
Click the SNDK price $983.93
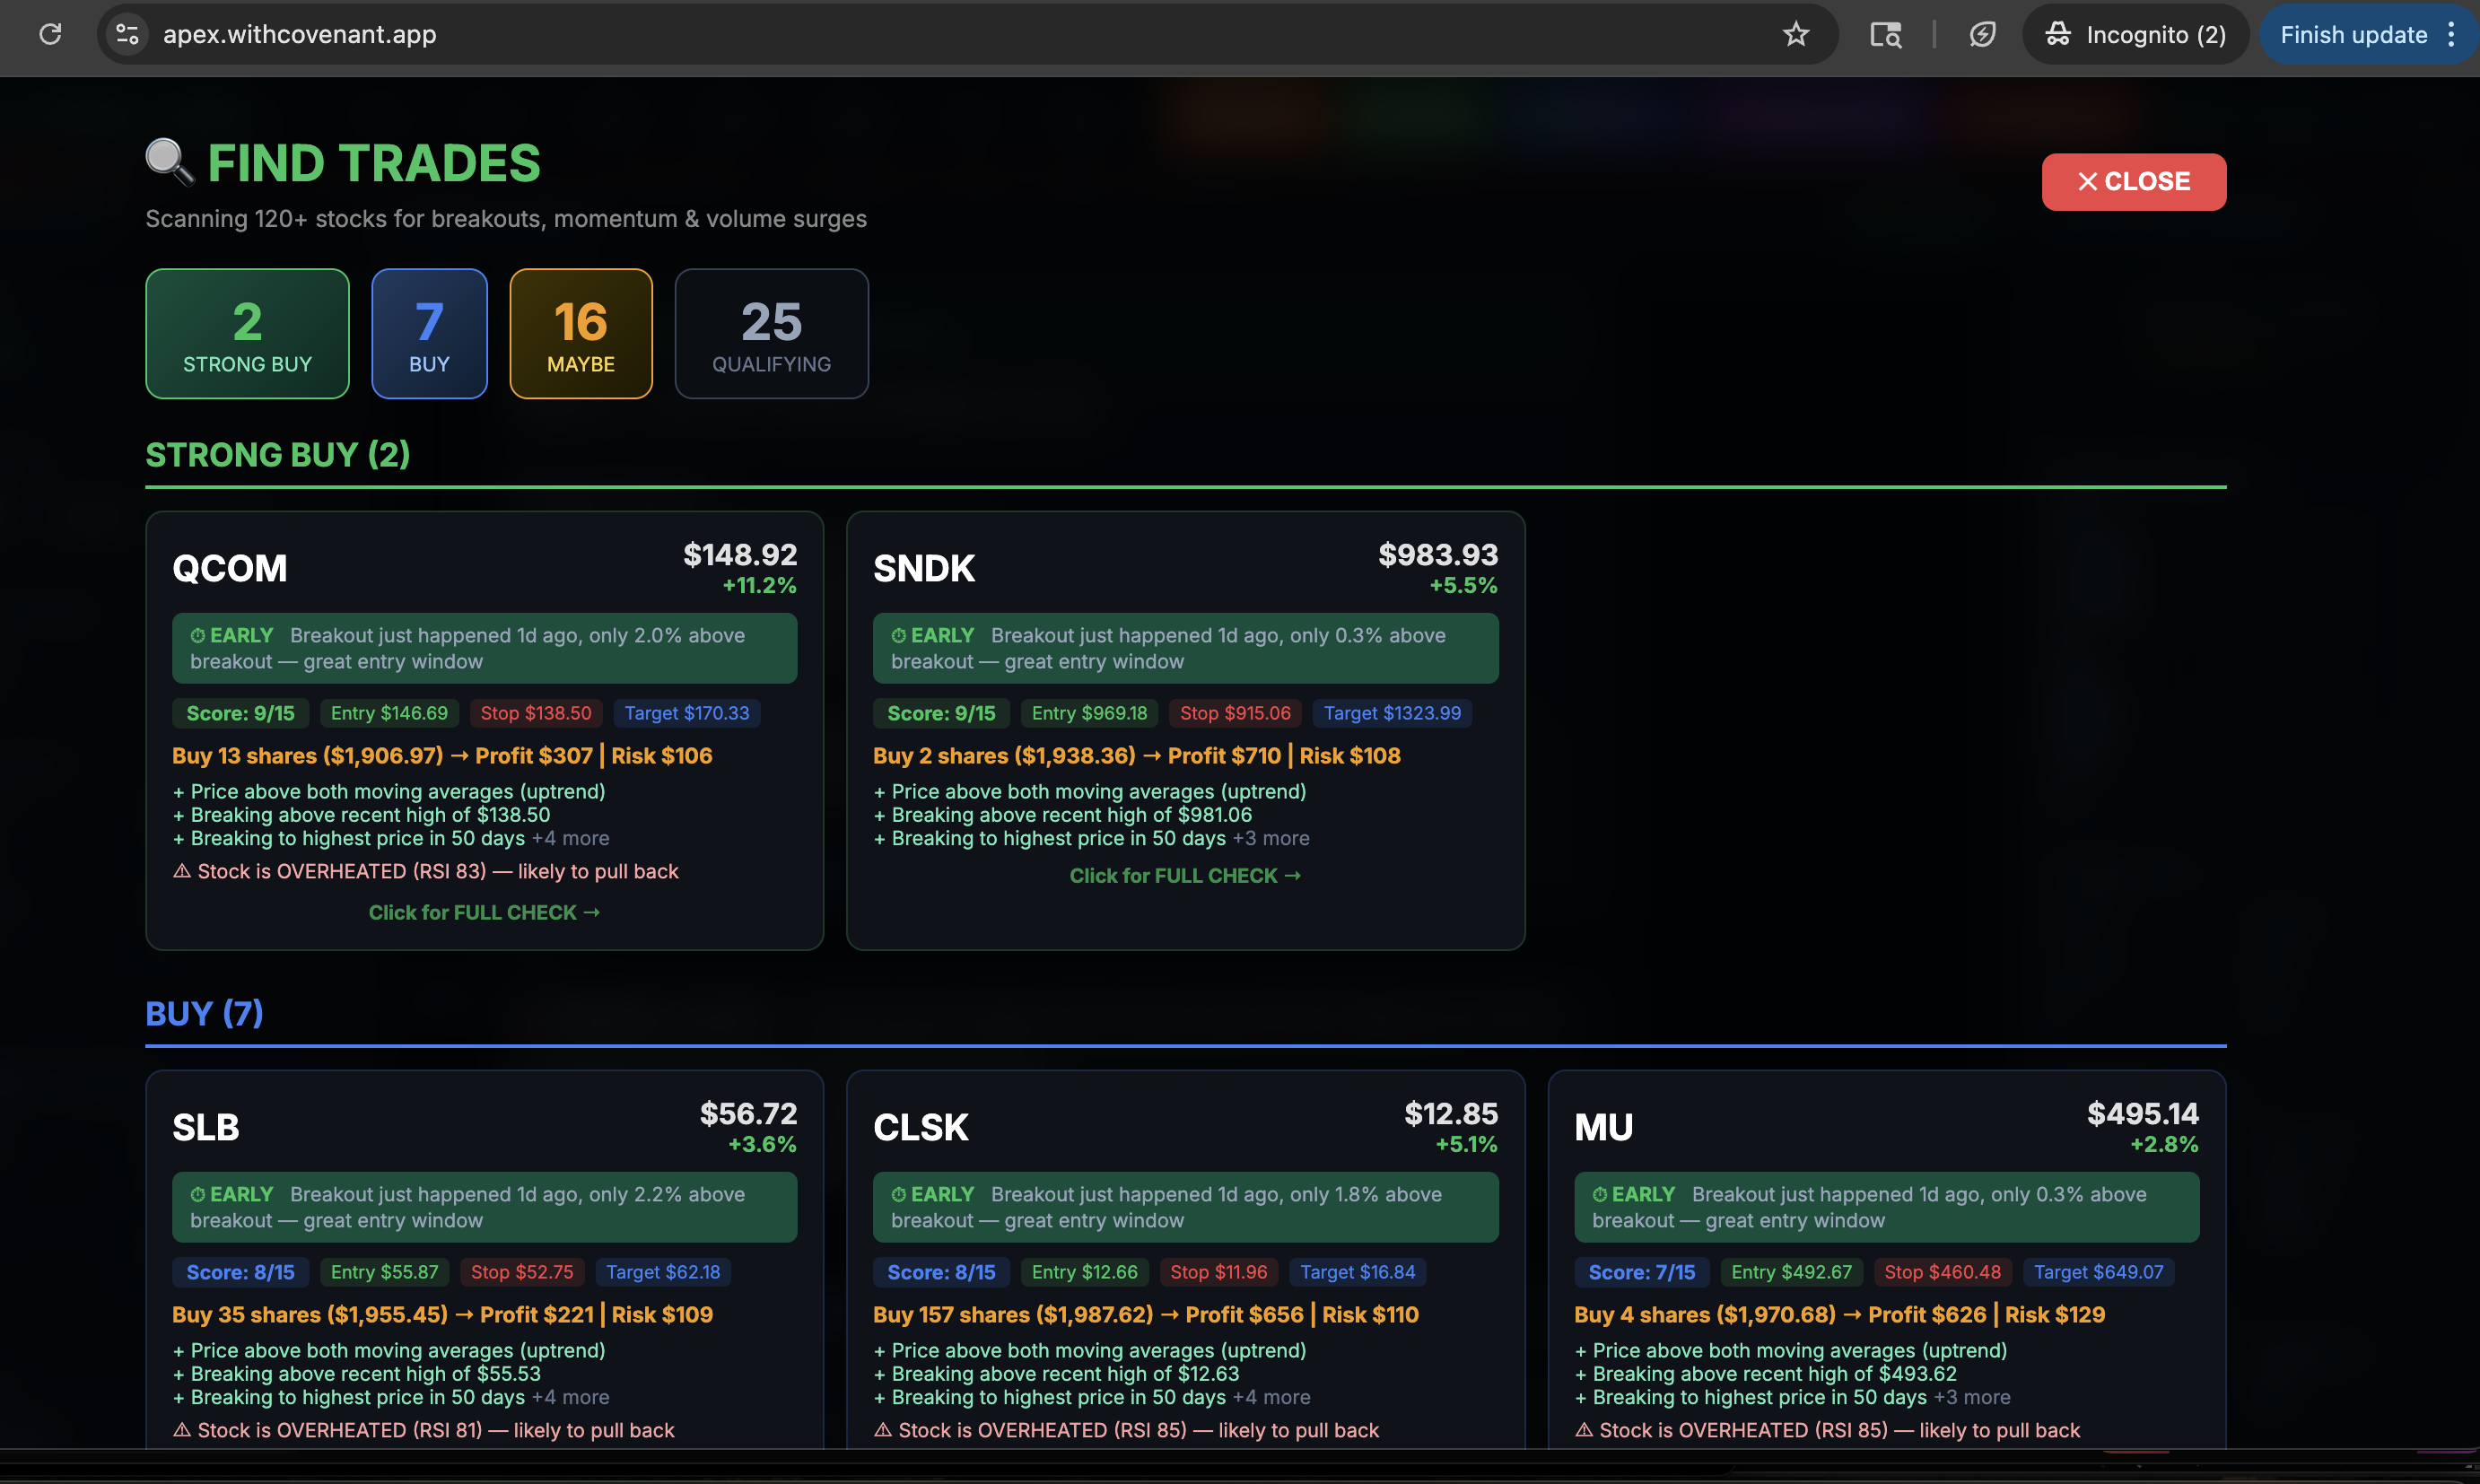[1437, 554]
